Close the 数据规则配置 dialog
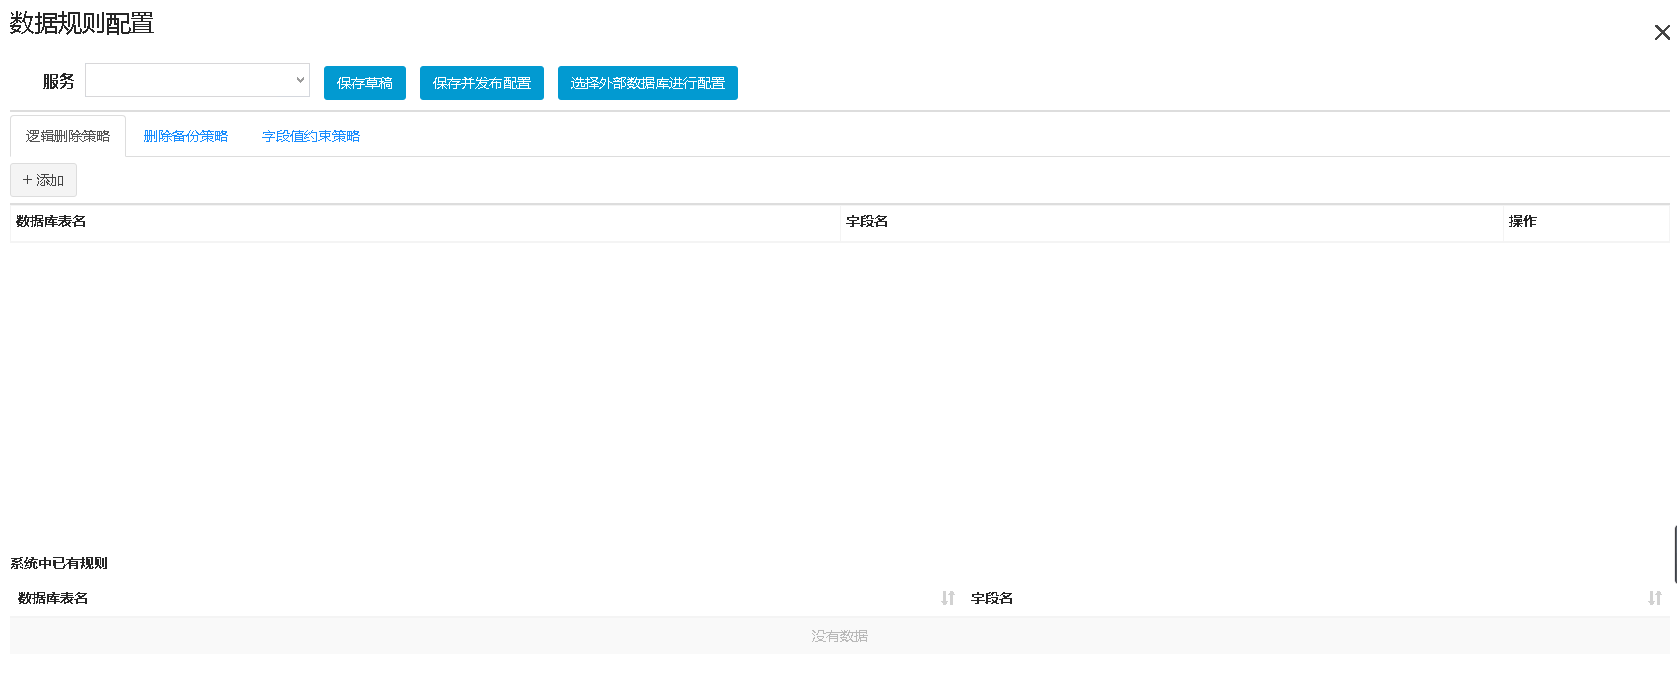 click(x=1662, y=33)
